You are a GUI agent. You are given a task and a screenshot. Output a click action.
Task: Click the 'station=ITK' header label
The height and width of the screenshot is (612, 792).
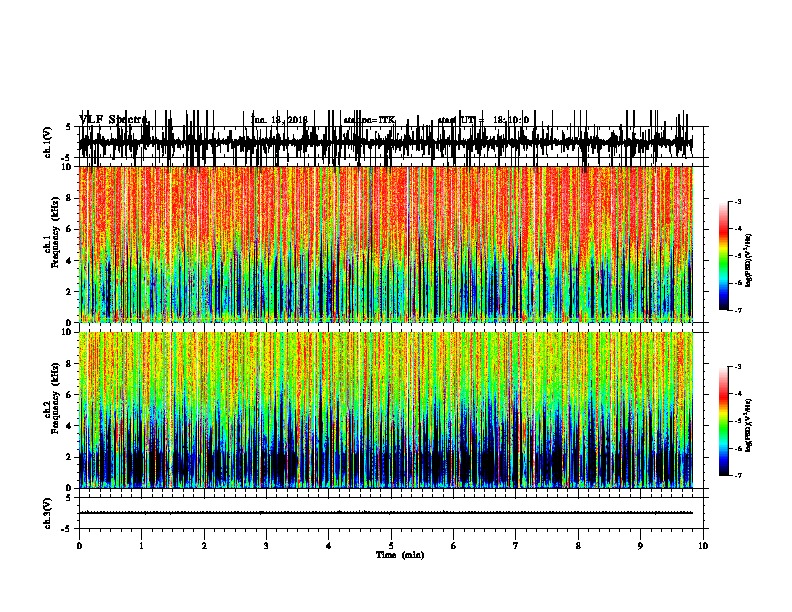coord(369,120)
